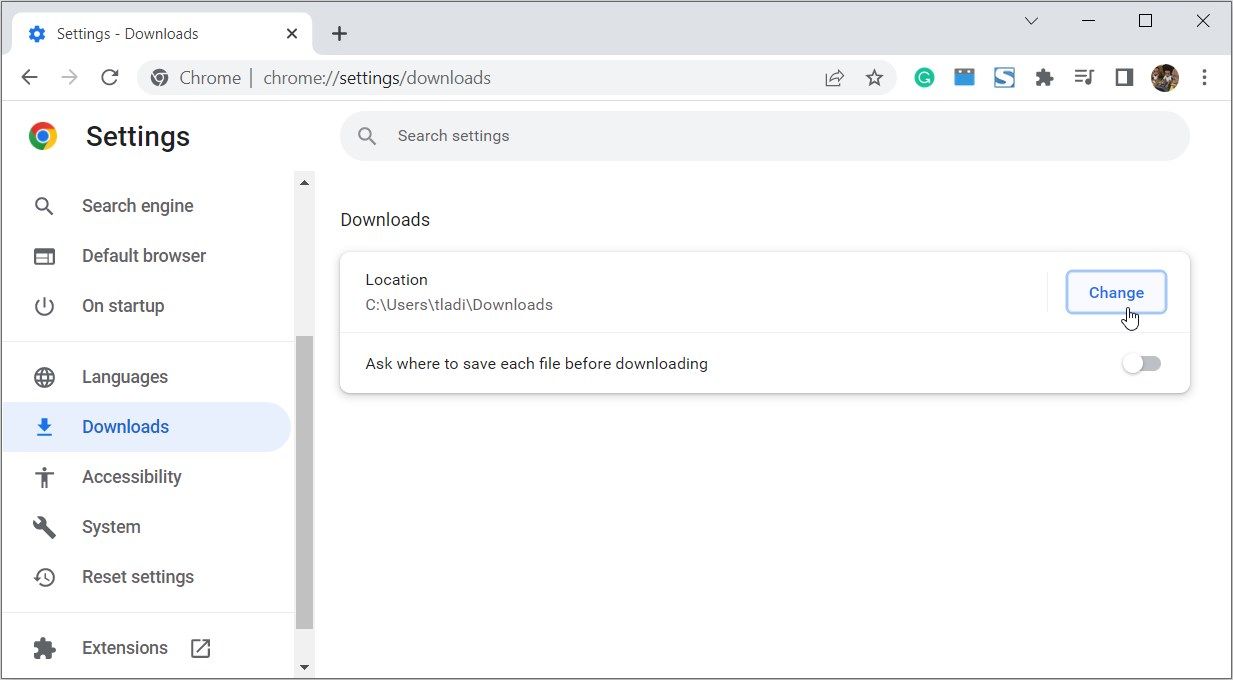Click the Grammarly extension icon

(923, 77)
